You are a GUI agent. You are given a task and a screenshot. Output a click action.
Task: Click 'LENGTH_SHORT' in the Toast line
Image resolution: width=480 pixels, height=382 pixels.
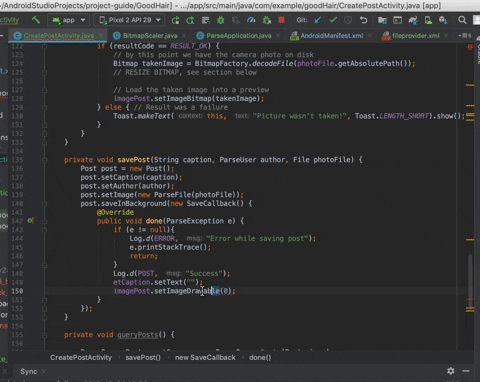point(404,116)
